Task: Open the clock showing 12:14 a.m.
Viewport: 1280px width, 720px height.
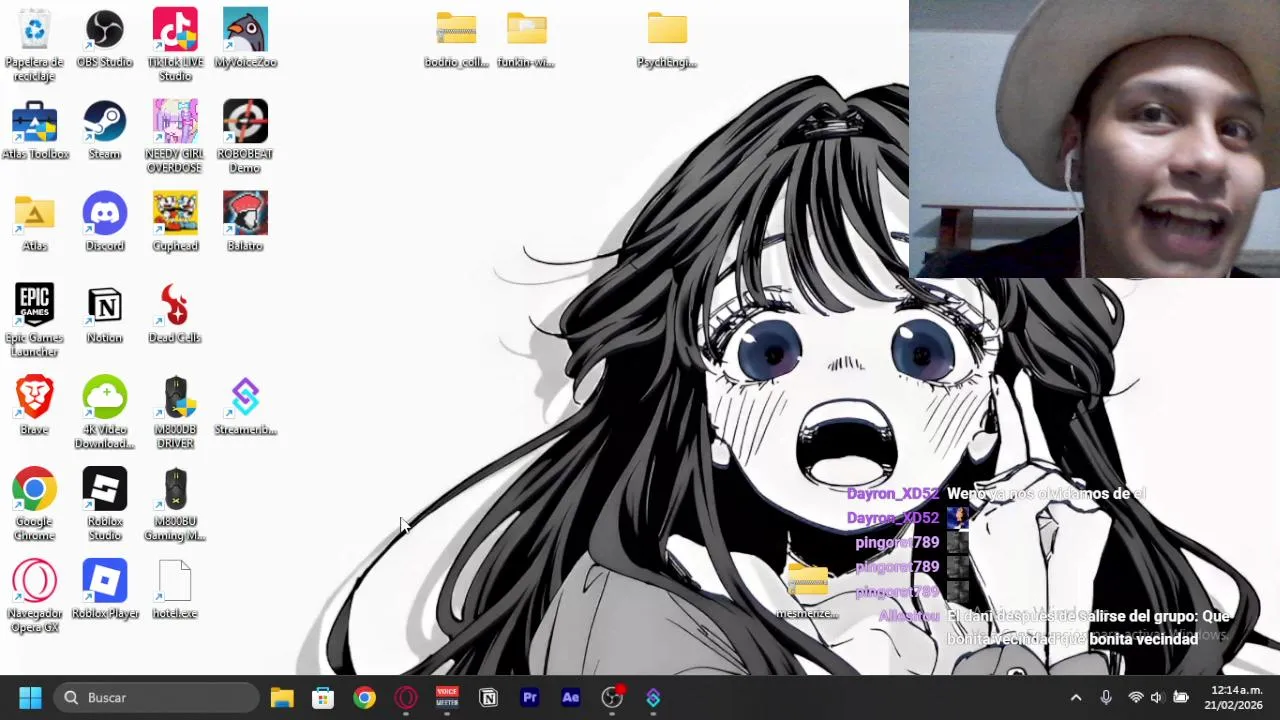Action: tap(1234, 697)
